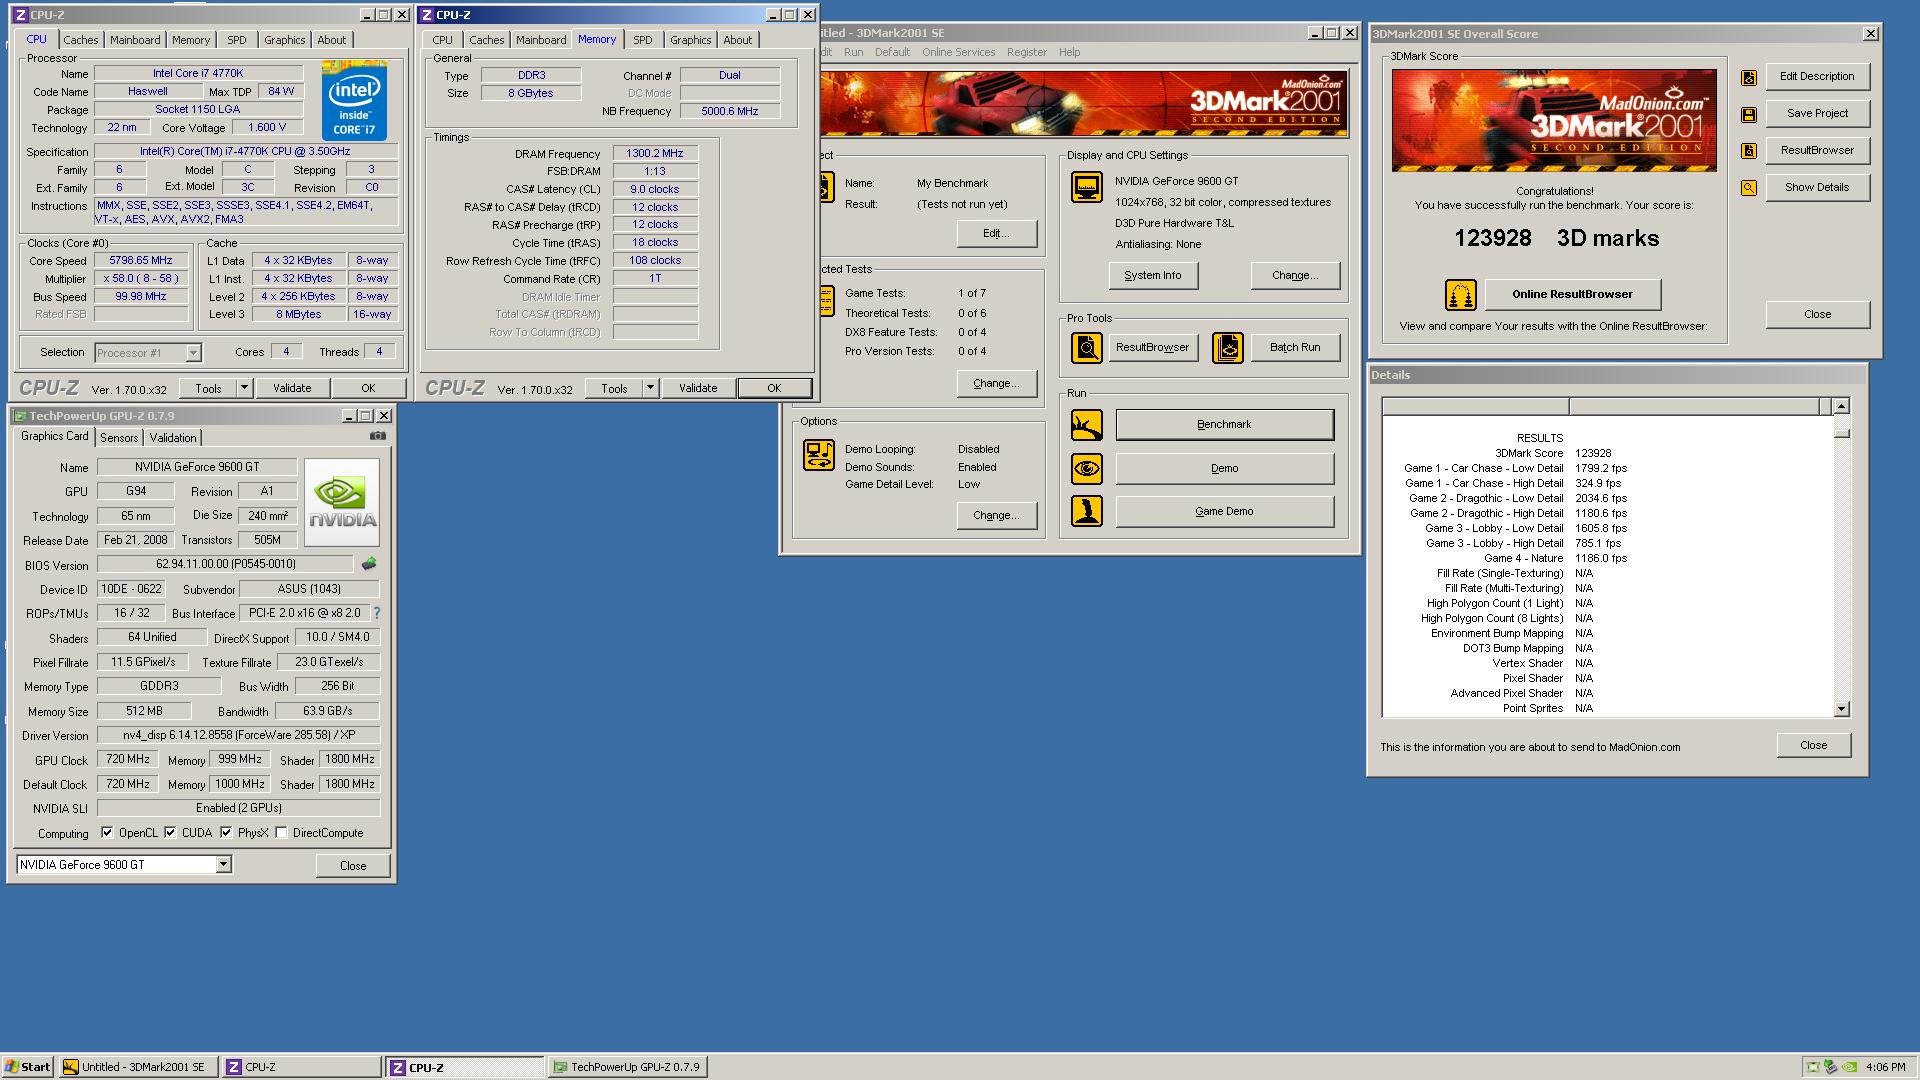Click the BIOS save chip icon in GPU-Z
Image resolution: width=1920 pixels, height=1080 pixels.
369,564
